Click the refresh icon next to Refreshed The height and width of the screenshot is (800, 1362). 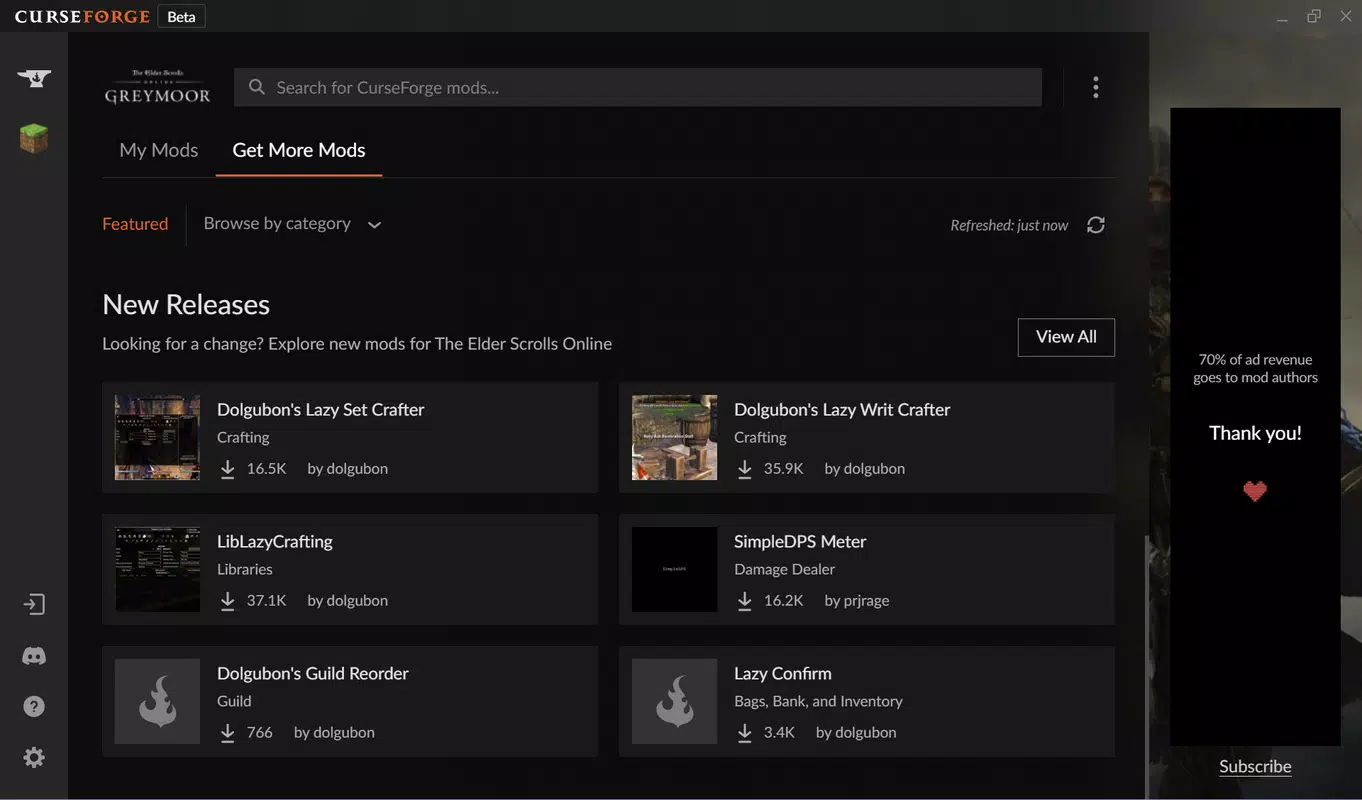tap(1096, 225)
